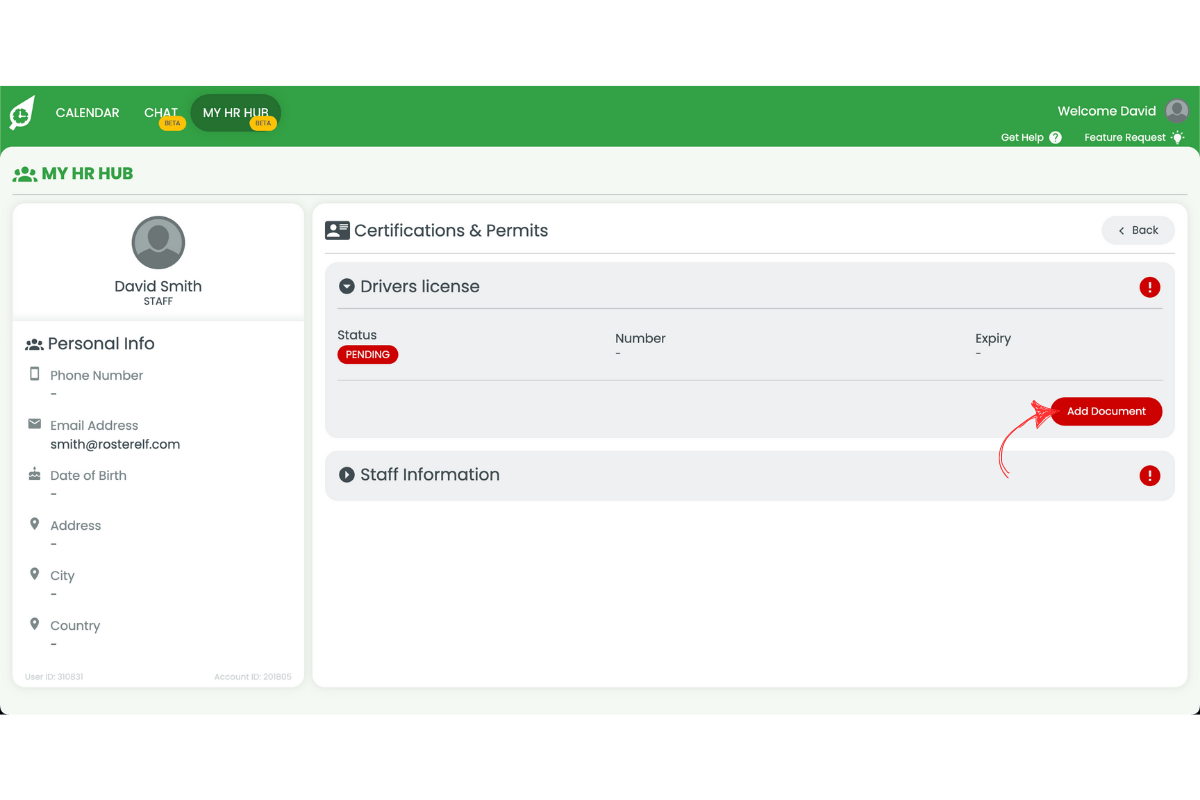Viewport: 1200px width, 800px height.
Task: Click the calendar icon beside Date of Birth
Action: coord(35,474)
